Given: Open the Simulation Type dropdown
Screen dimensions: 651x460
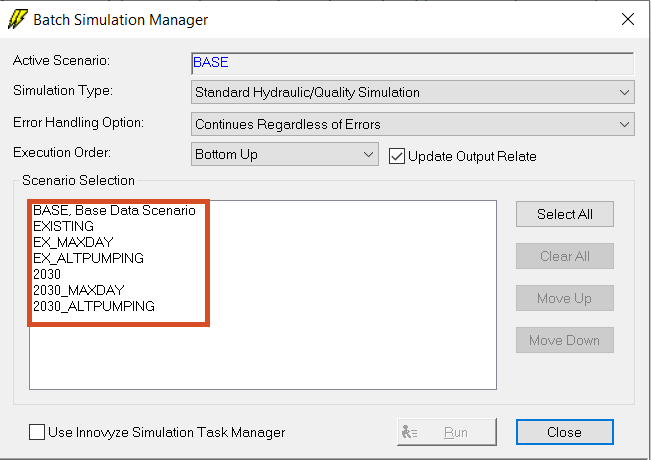Looking at the screenshot, I should point(413,92).
